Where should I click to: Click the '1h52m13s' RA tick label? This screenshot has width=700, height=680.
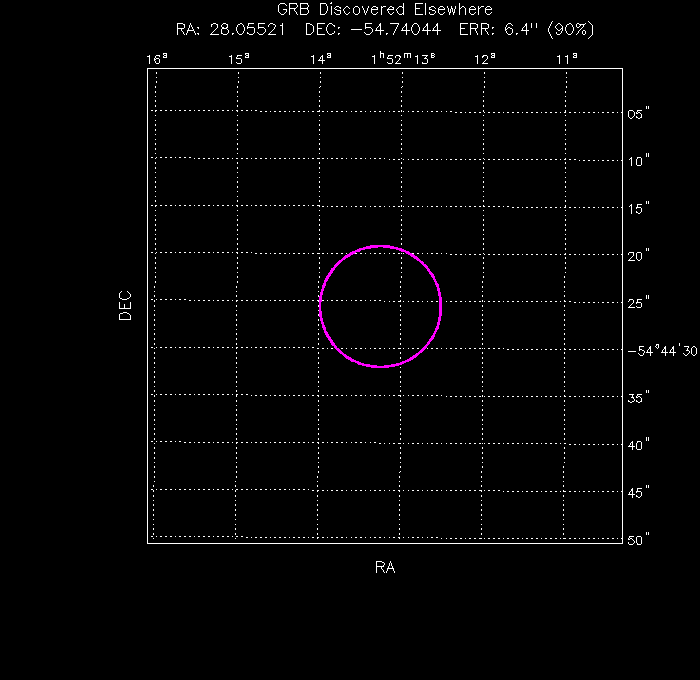(403, 58)
